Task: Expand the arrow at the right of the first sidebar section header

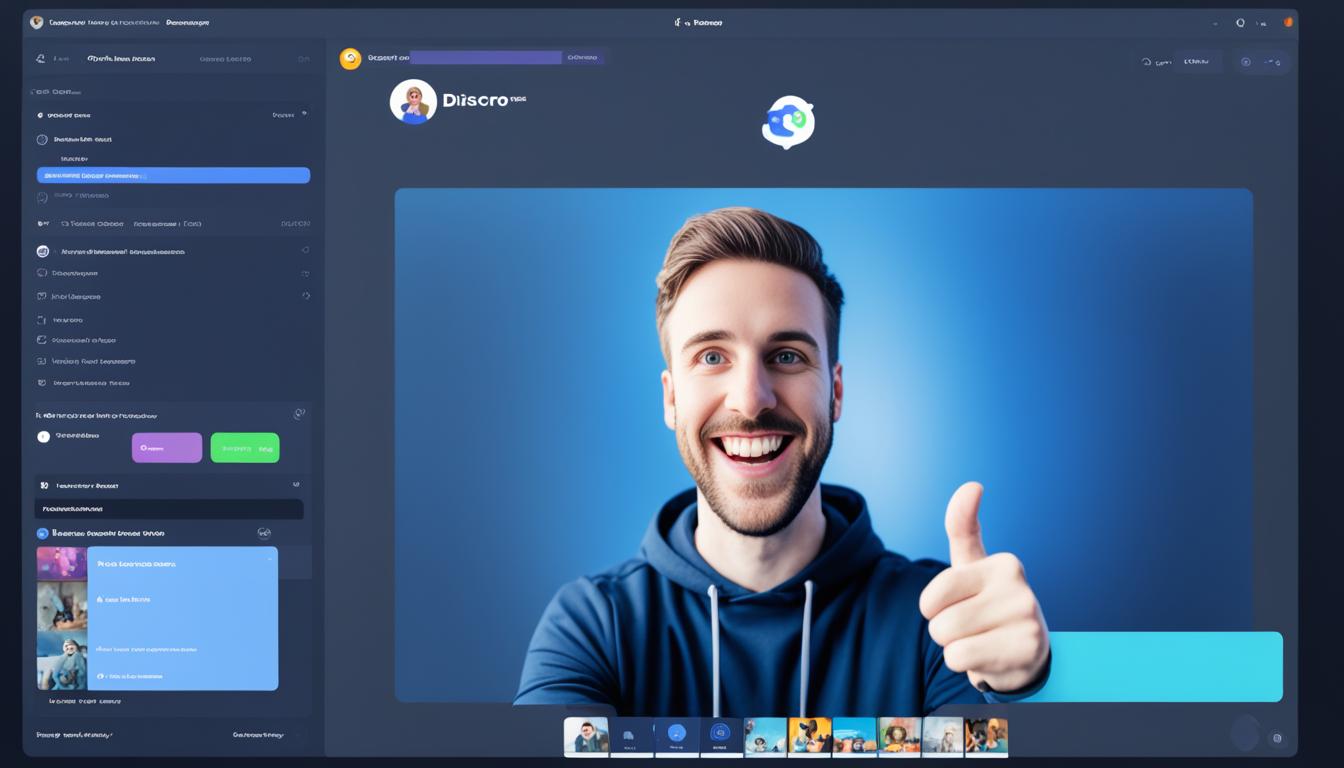Action: pyautogui.click(x=304, y=114)
